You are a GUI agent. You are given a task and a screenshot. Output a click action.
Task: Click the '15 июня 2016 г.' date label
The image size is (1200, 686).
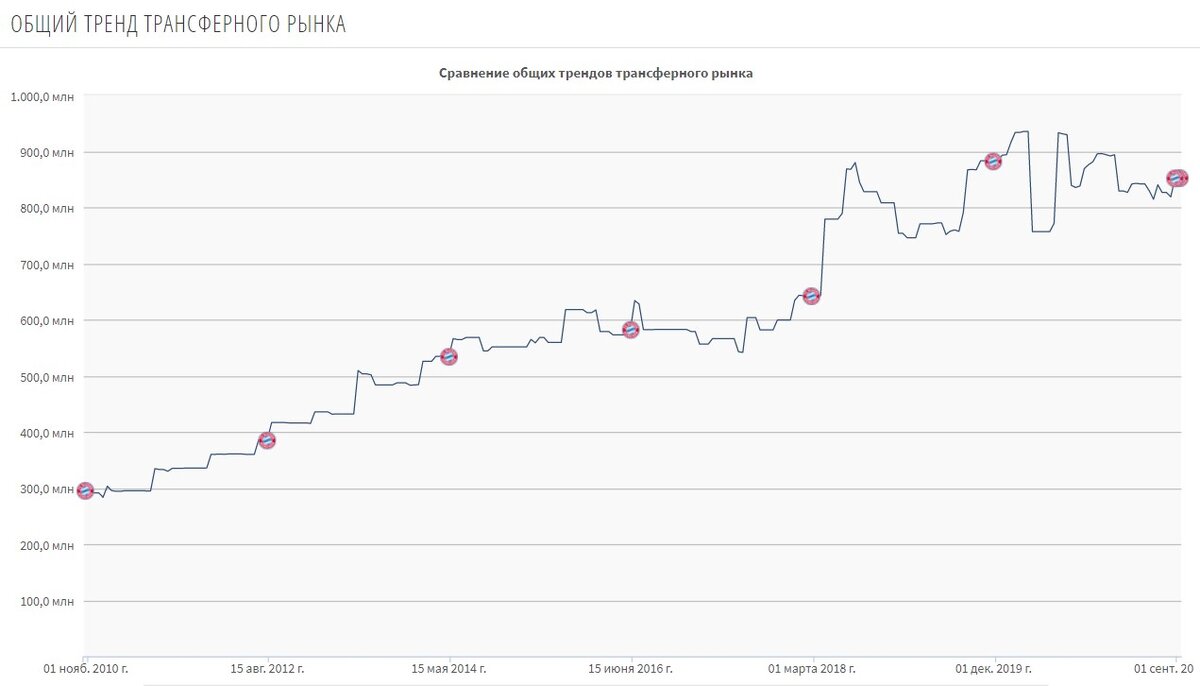[x=630, y=668]
